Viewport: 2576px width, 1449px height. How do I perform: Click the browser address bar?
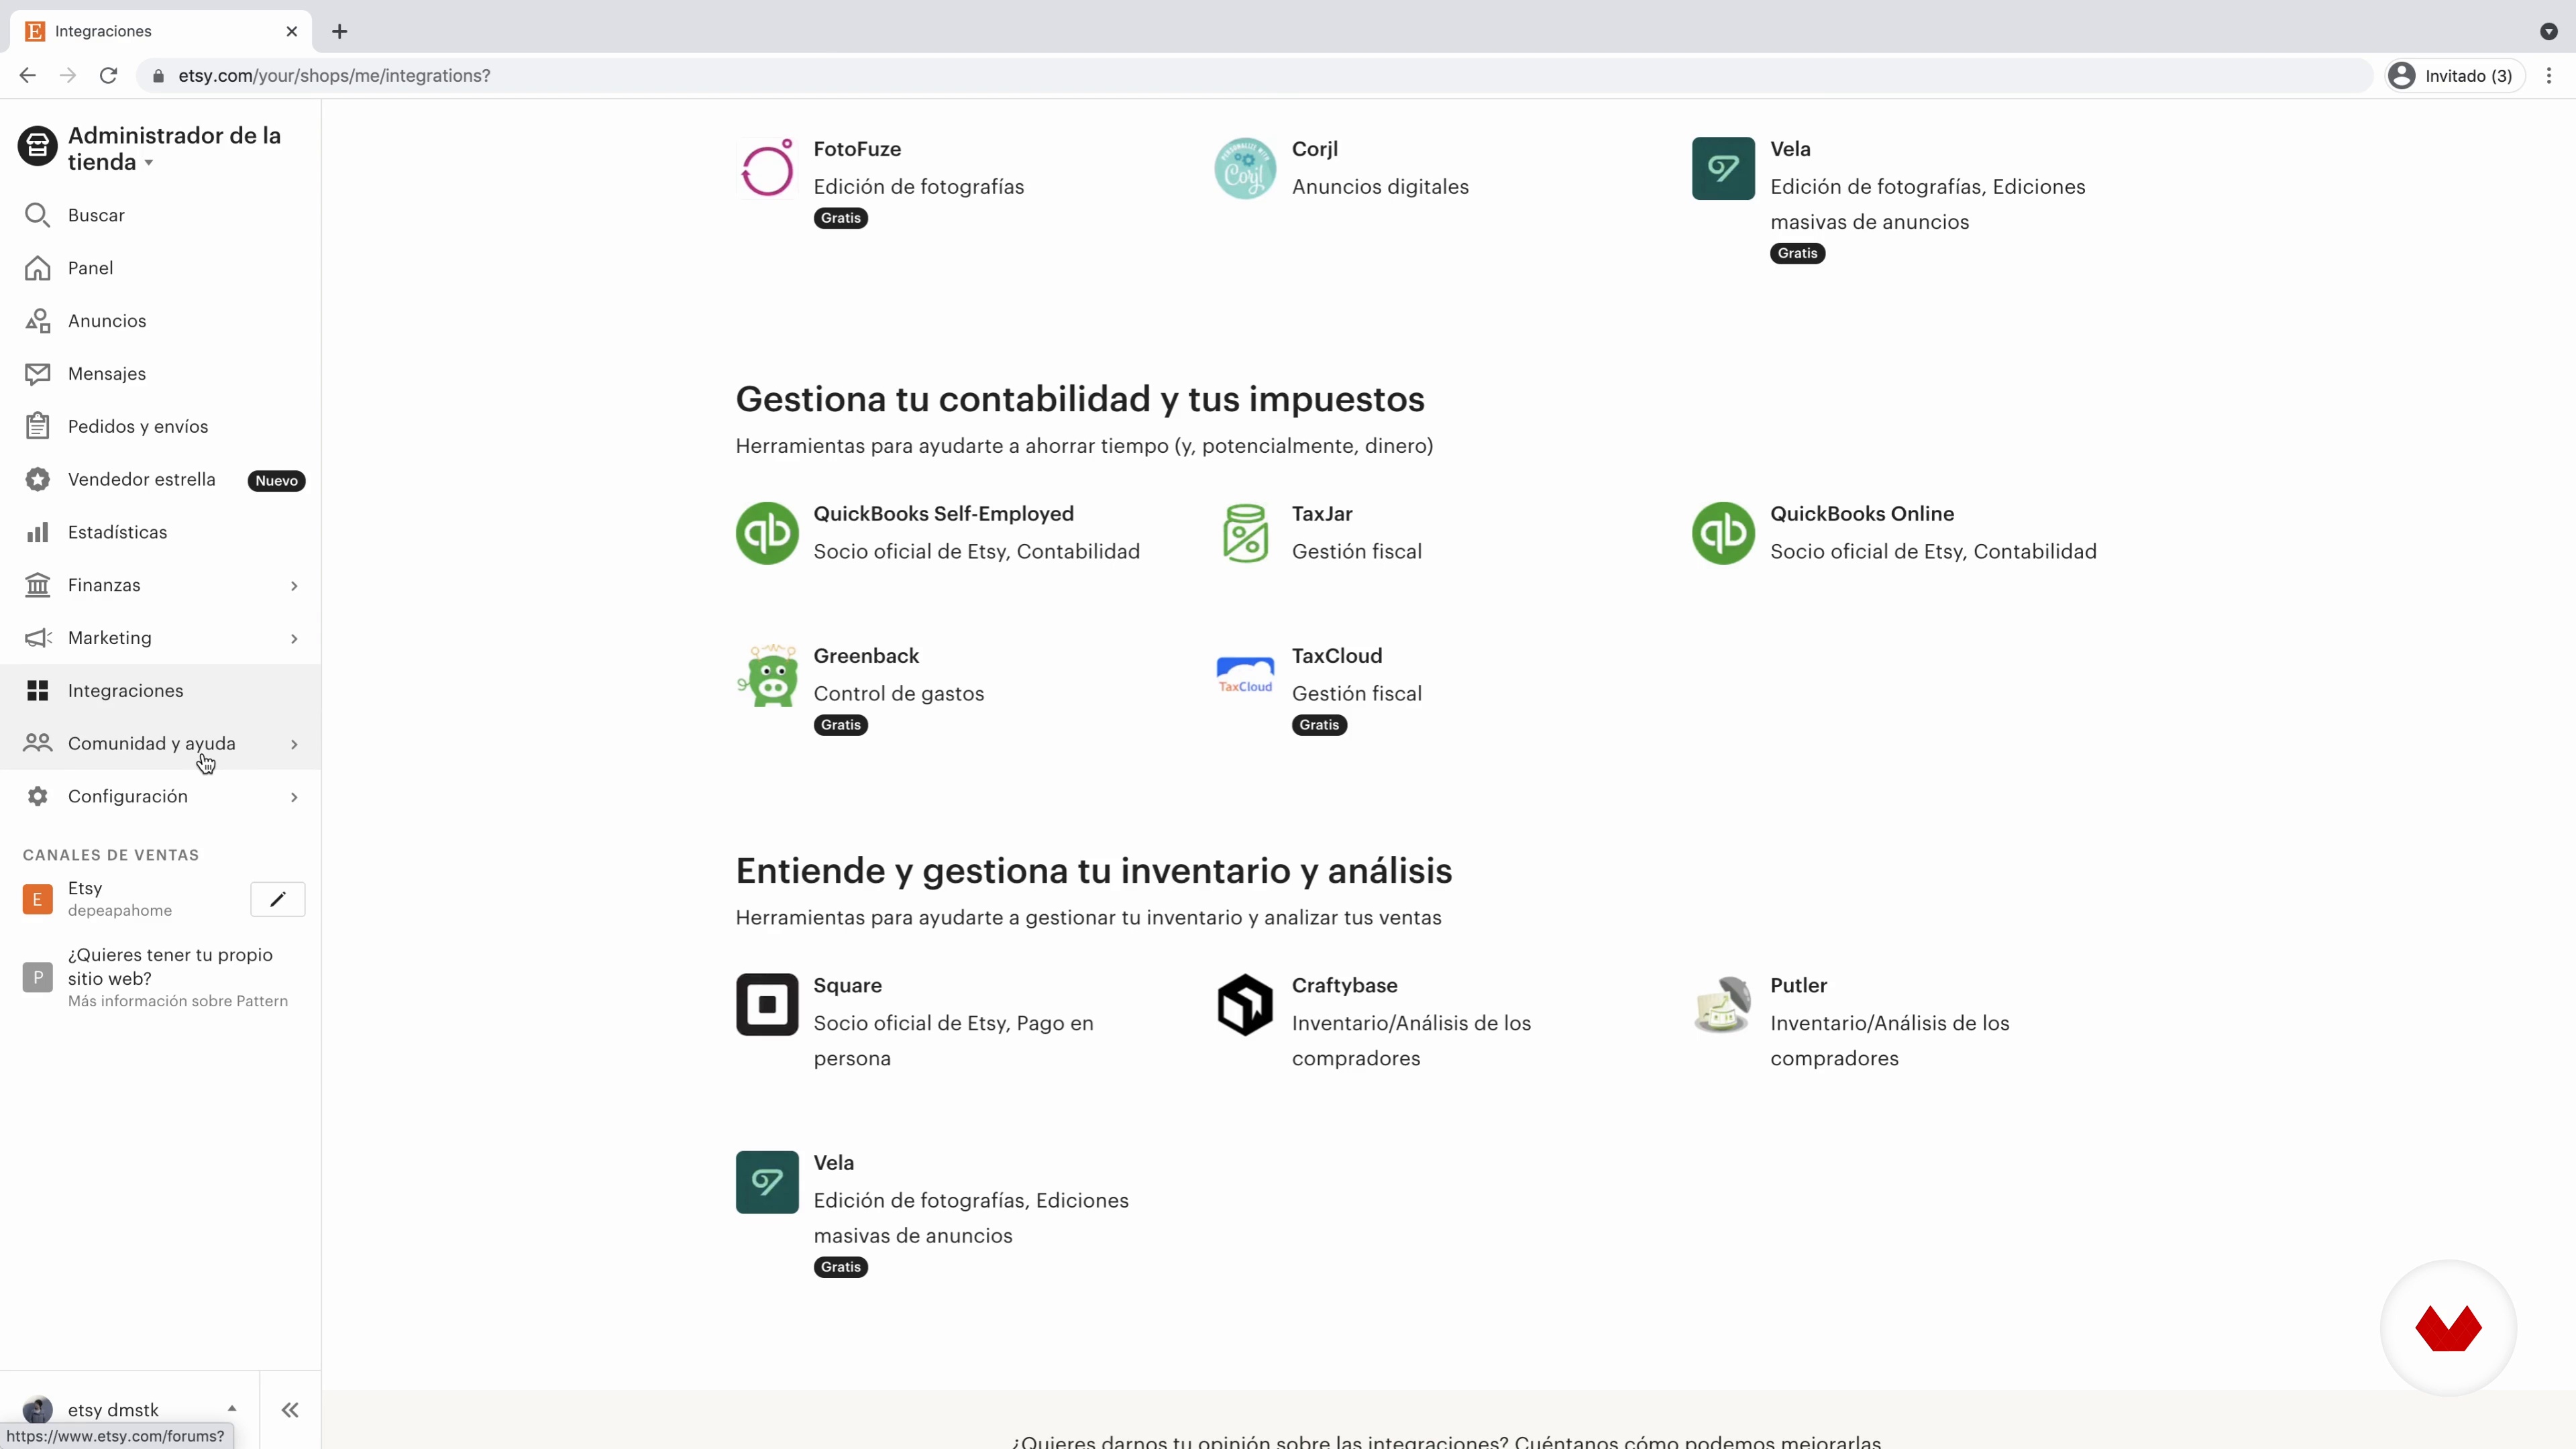point(1255,76)
